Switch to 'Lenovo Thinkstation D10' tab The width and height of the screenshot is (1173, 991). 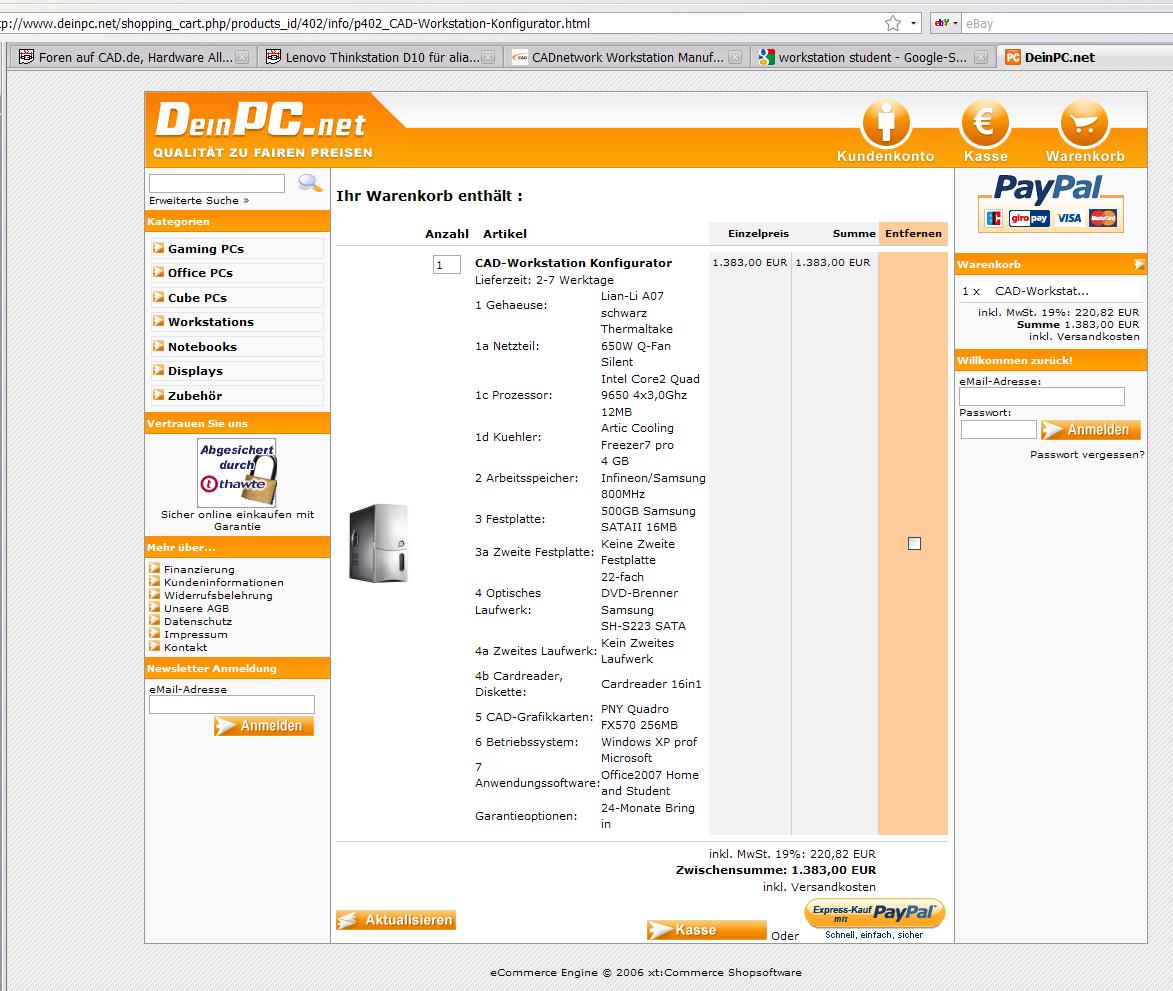coord(380,58)
